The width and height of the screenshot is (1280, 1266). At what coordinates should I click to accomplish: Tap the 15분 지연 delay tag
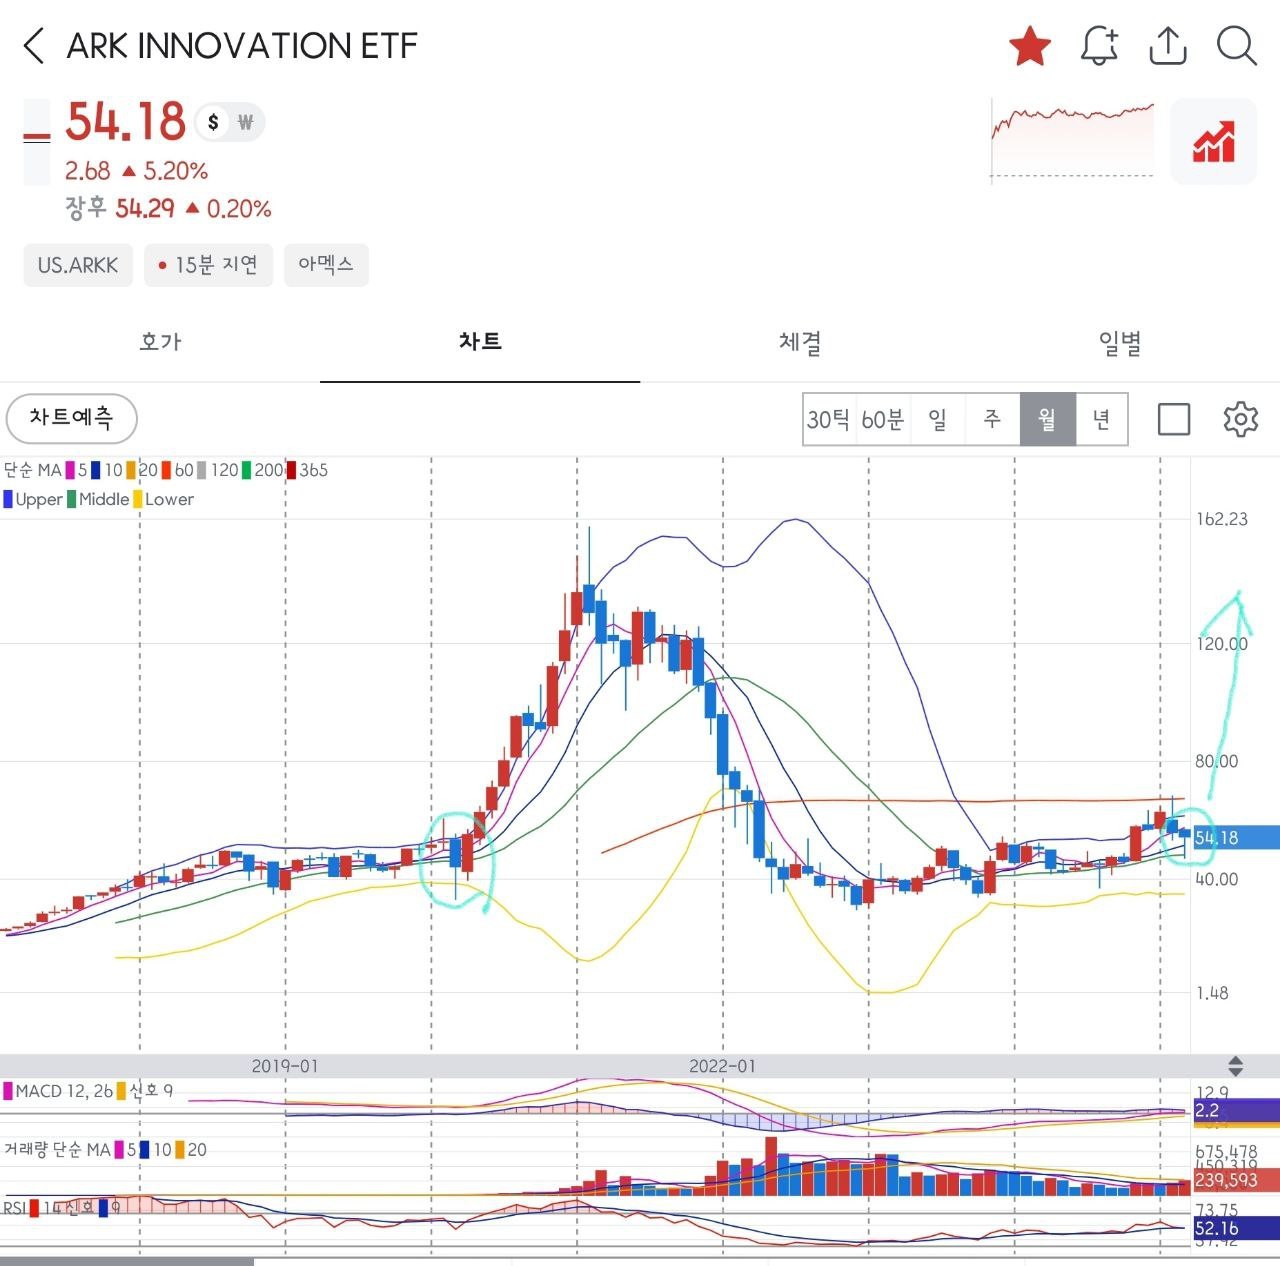(x=208, y=265)
